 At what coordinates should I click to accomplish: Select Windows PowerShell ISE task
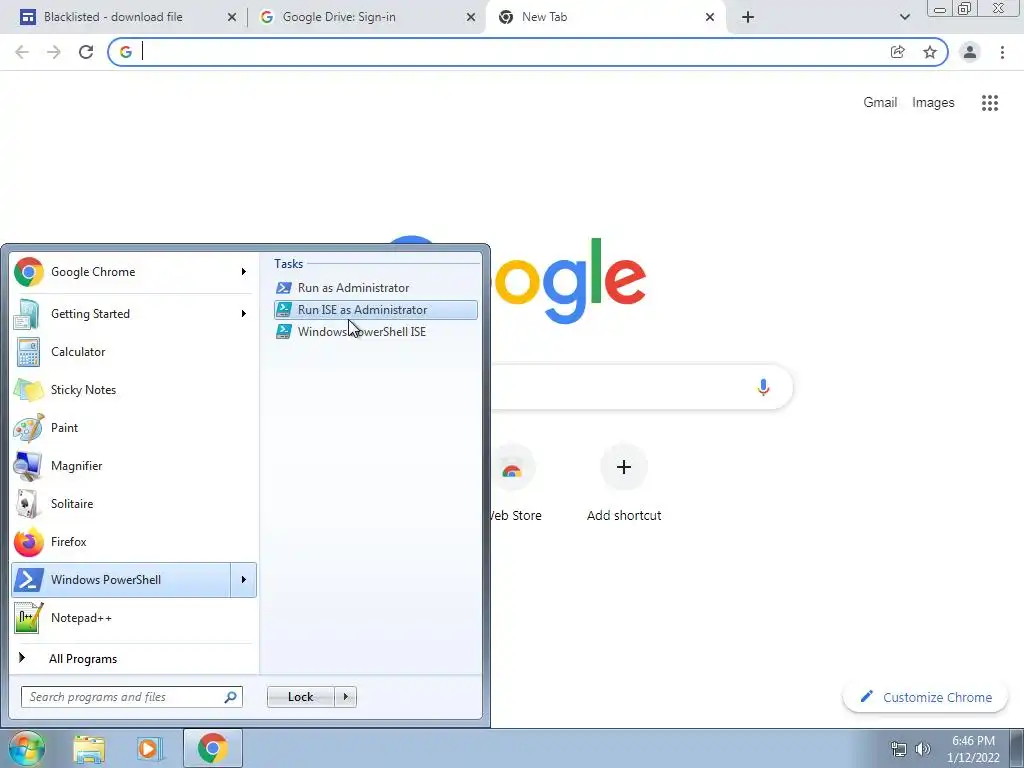point(376,332)
